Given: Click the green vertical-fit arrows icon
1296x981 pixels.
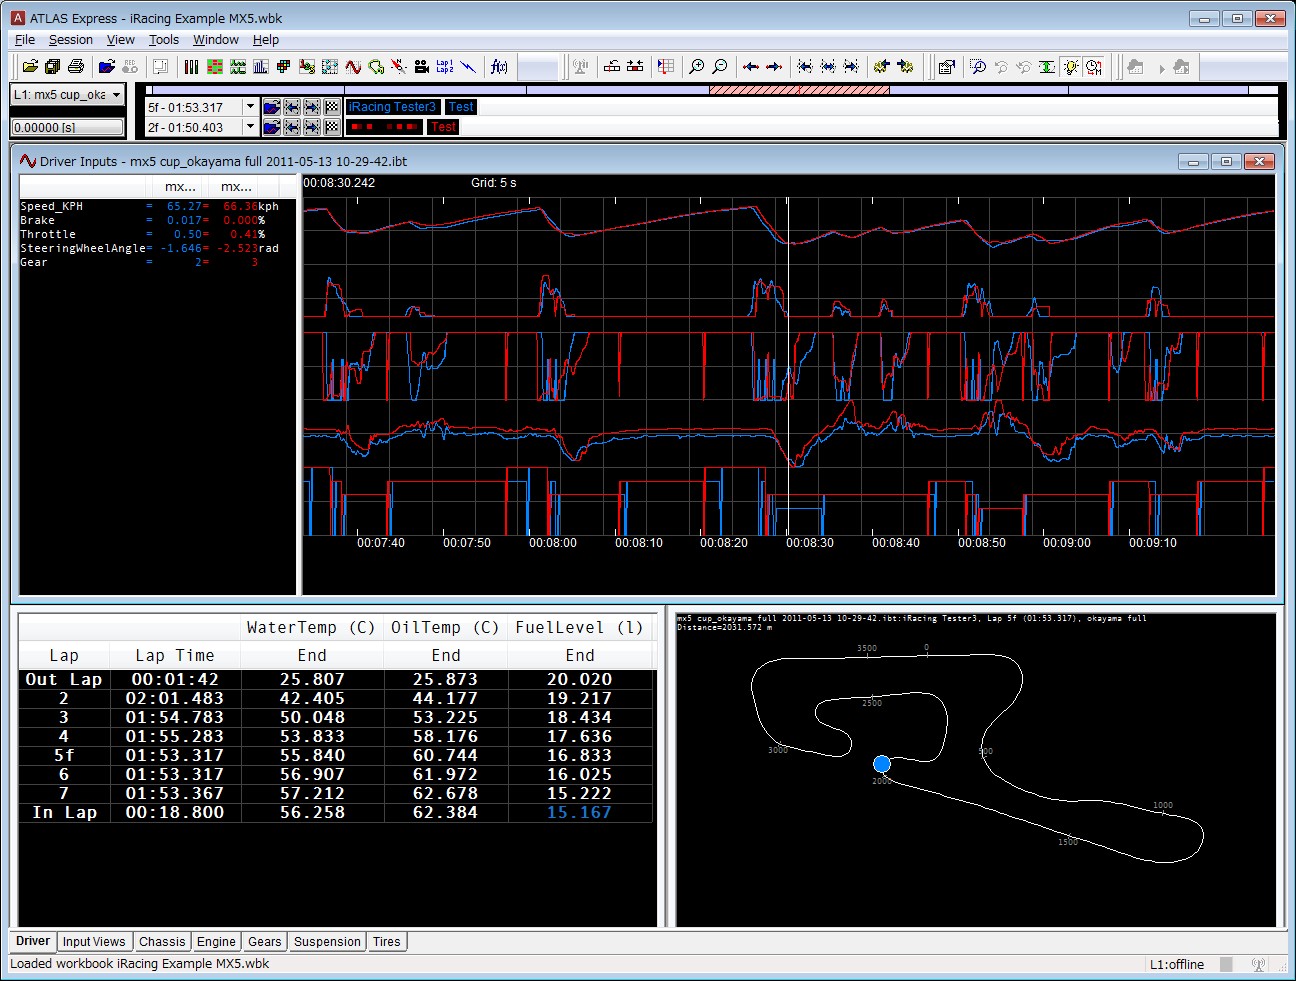Looking at the screenshot, I should [1047, 67].
